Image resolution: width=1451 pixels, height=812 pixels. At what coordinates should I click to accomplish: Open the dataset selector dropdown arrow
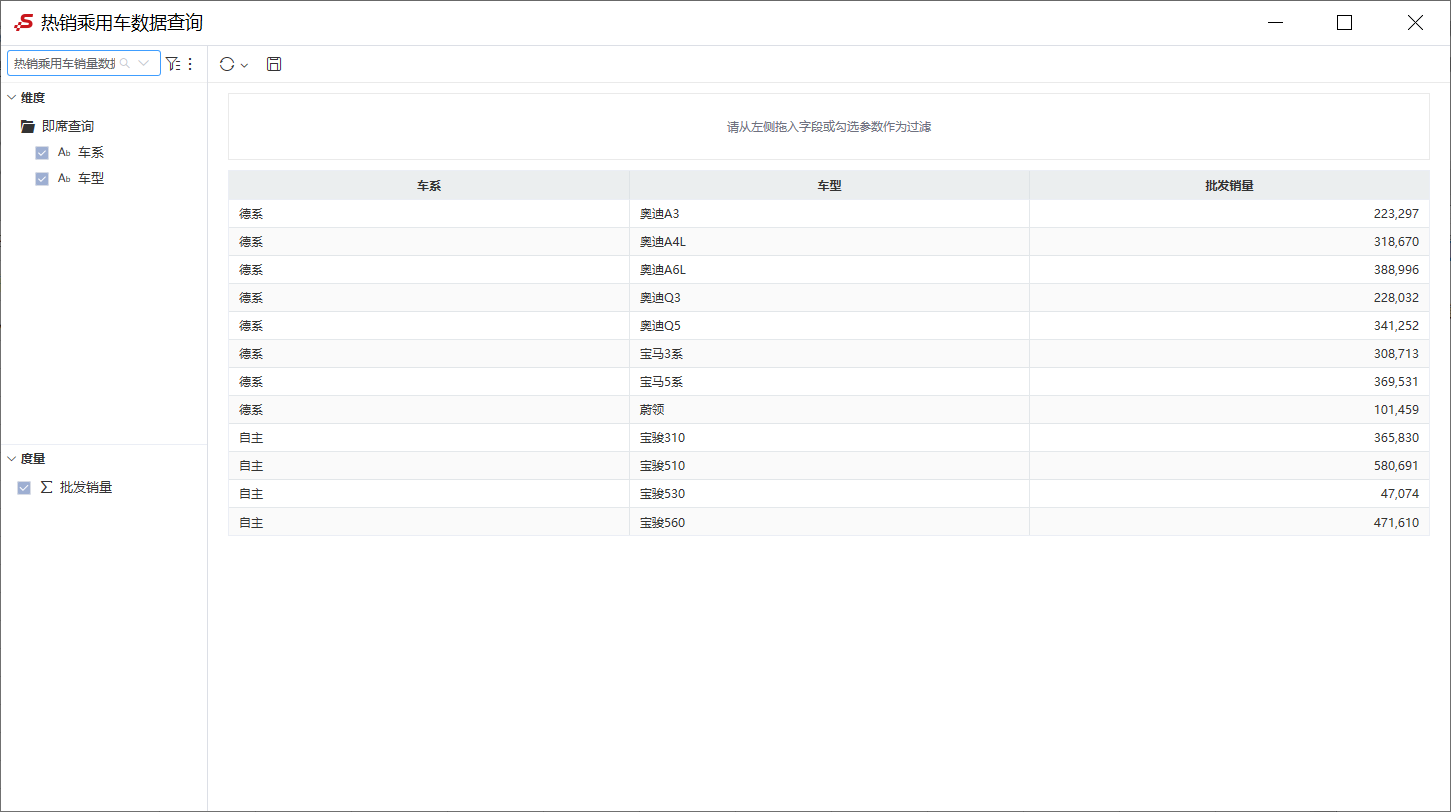coord(144,64)
